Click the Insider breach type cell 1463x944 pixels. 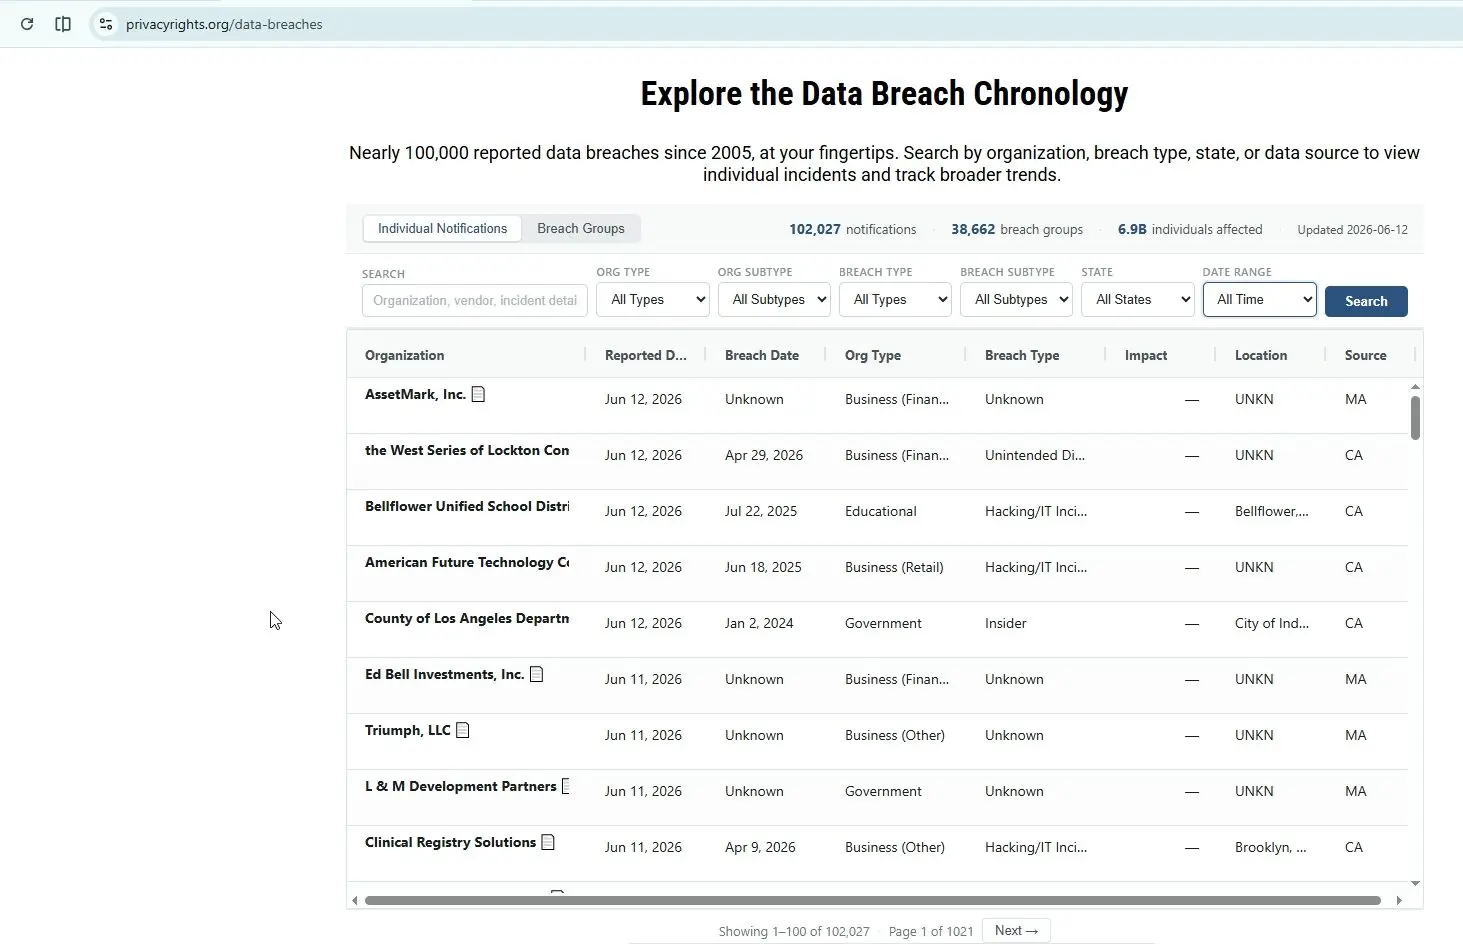tap(1005, 623)
